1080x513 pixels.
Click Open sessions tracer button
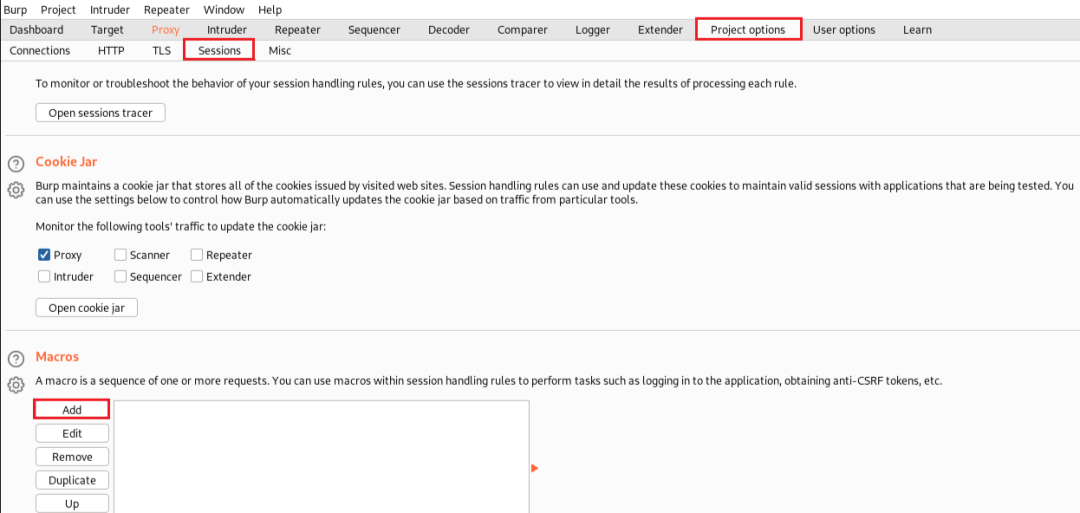pyautogui.click(x=101, y=113)
